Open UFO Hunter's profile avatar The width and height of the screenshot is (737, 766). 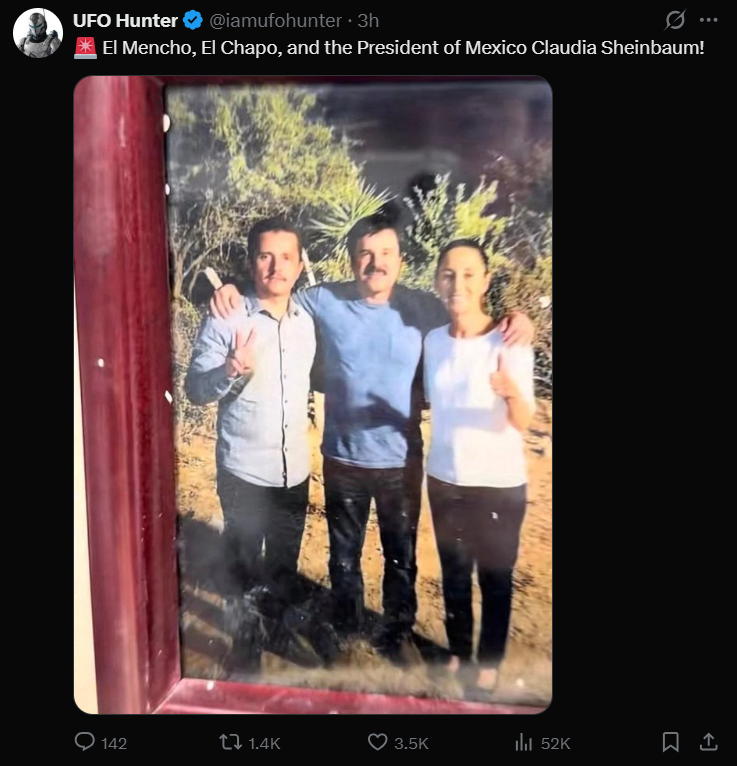pyautogui.click(x=38, y=33)
